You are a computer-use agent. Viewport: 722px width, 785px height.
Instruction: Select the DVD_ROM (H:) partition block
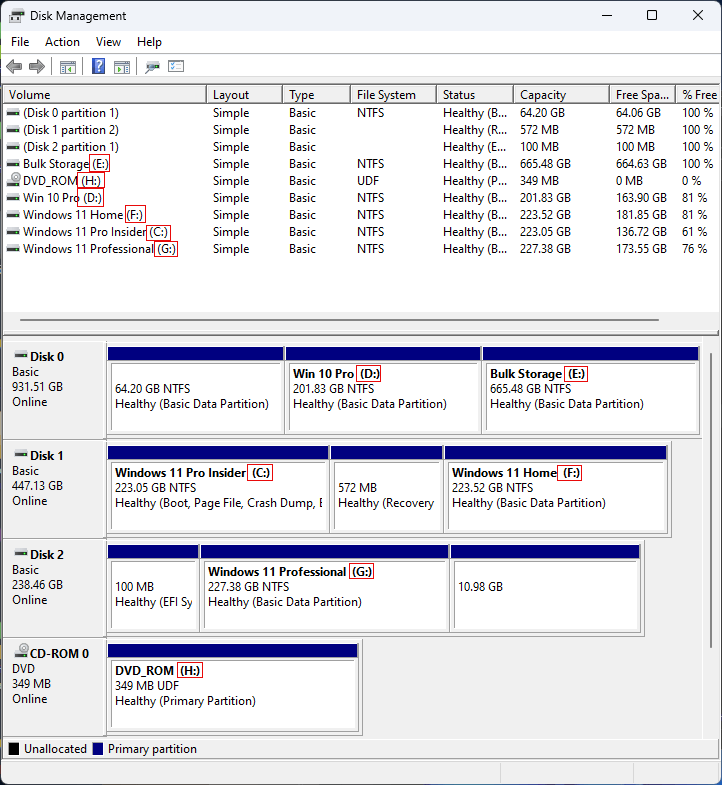pos(233,686)
